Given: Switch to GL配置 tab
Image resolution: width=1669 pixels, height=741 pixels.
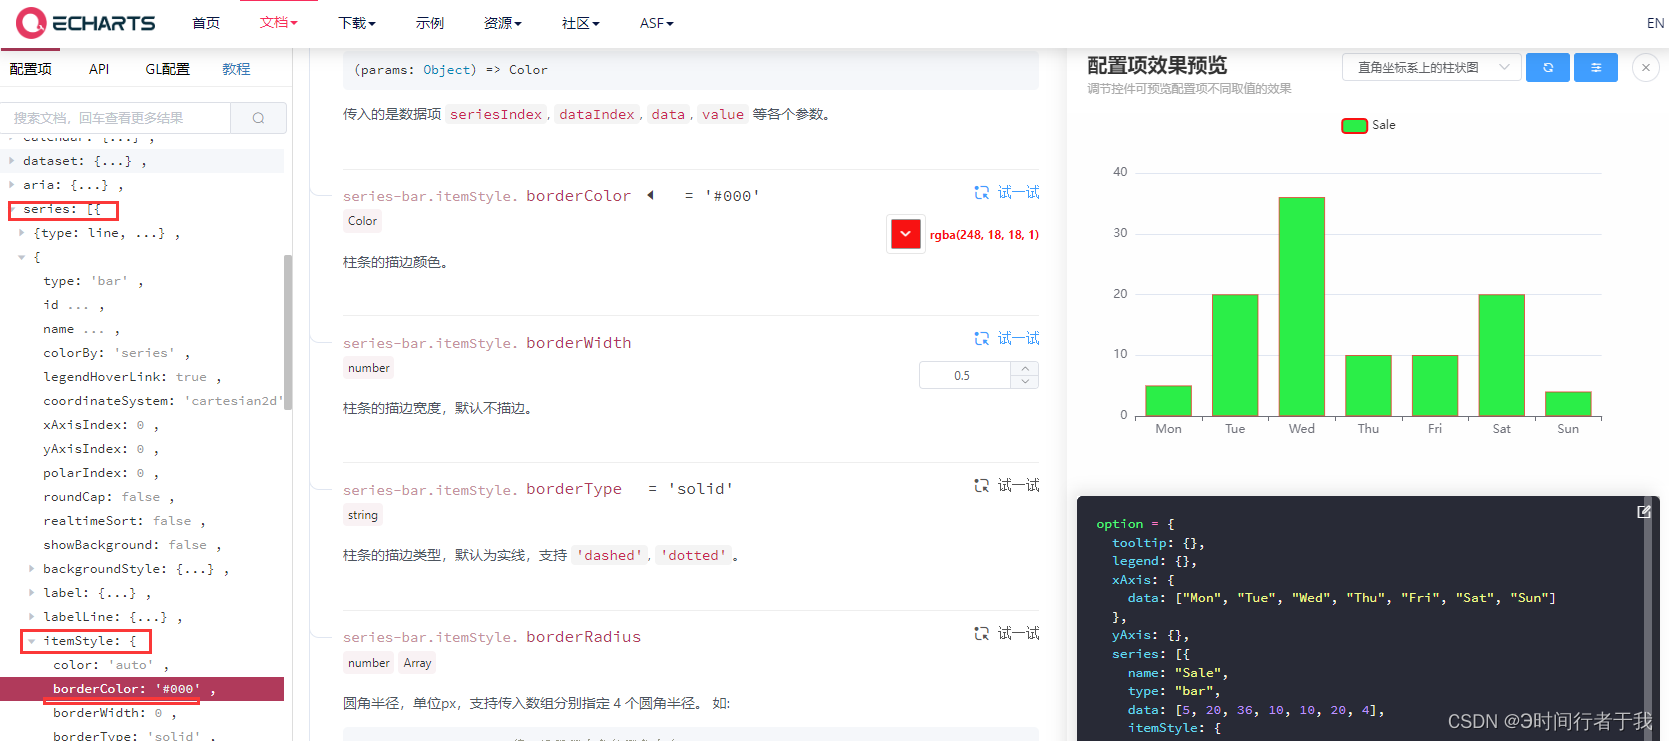Looking at the screenshot, I should (x=167, y=69).
